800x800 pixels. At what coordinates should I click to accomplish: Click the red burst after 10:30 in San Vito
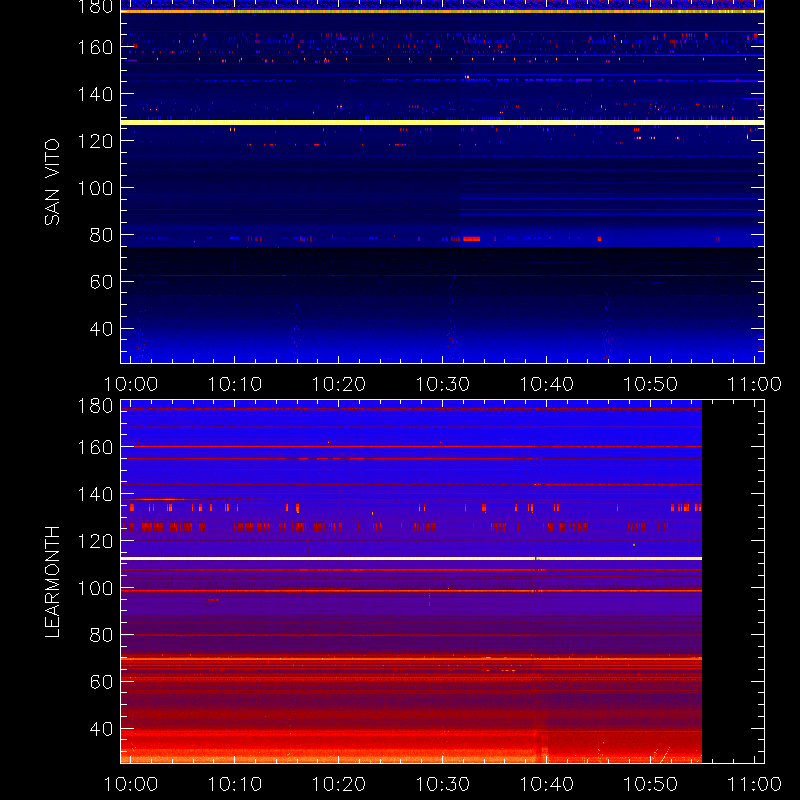(x=471, y=239)
